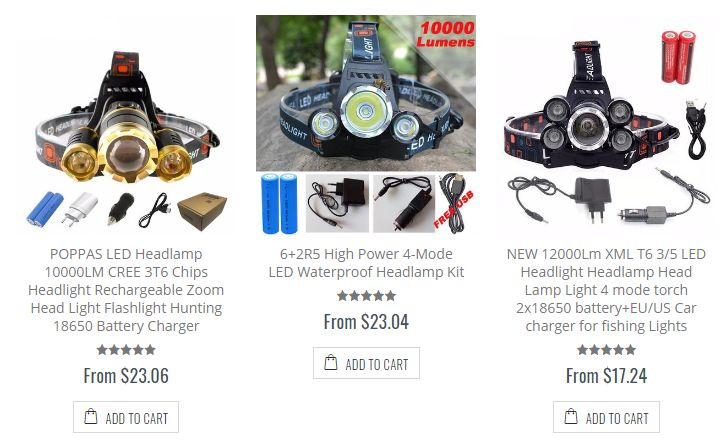This screenshot has height=445, width=727.
Task: Select the From $17.24 price
Action: point(606,375)
